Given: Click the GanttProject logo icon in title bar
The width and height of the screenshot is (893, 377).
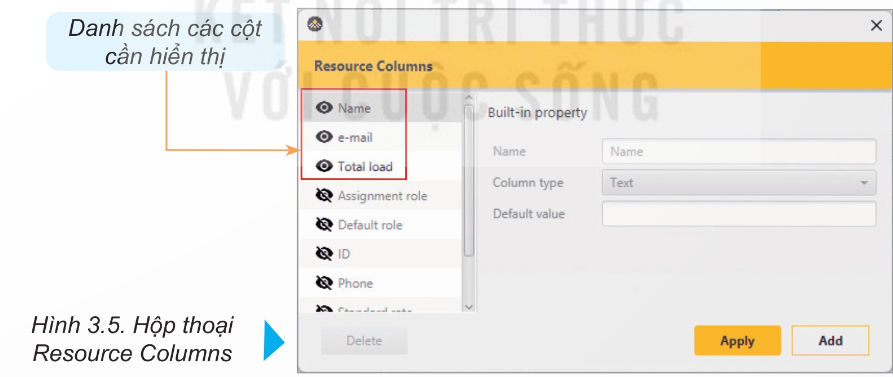Looking at the screenshot, I should [x=314, y=24].
